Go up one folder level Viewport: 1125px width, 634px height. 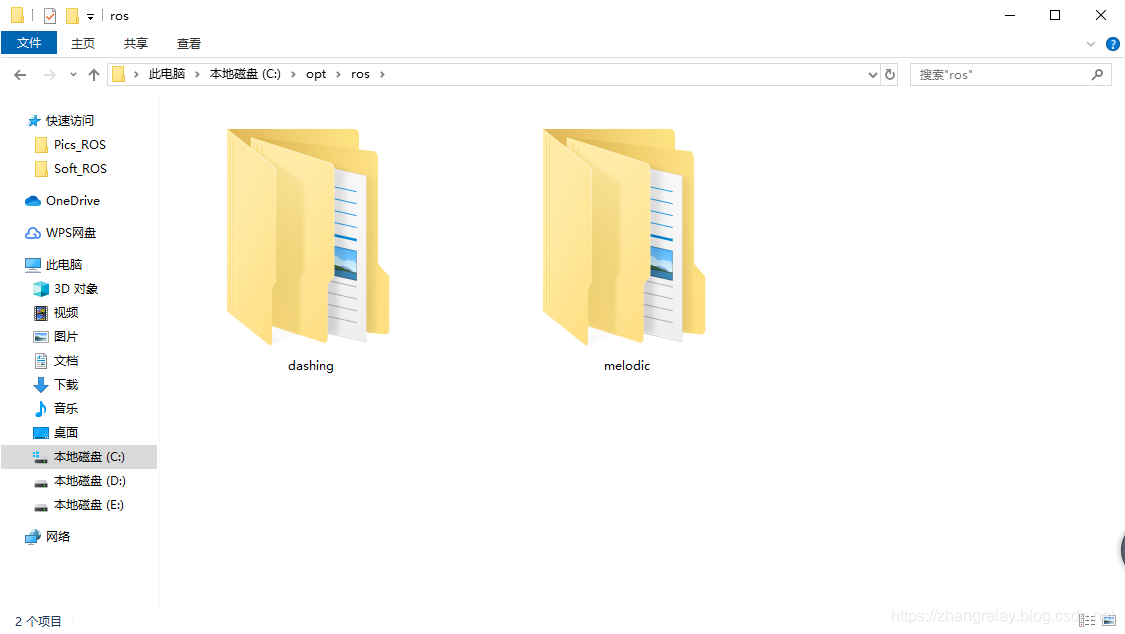coord(93,75)
